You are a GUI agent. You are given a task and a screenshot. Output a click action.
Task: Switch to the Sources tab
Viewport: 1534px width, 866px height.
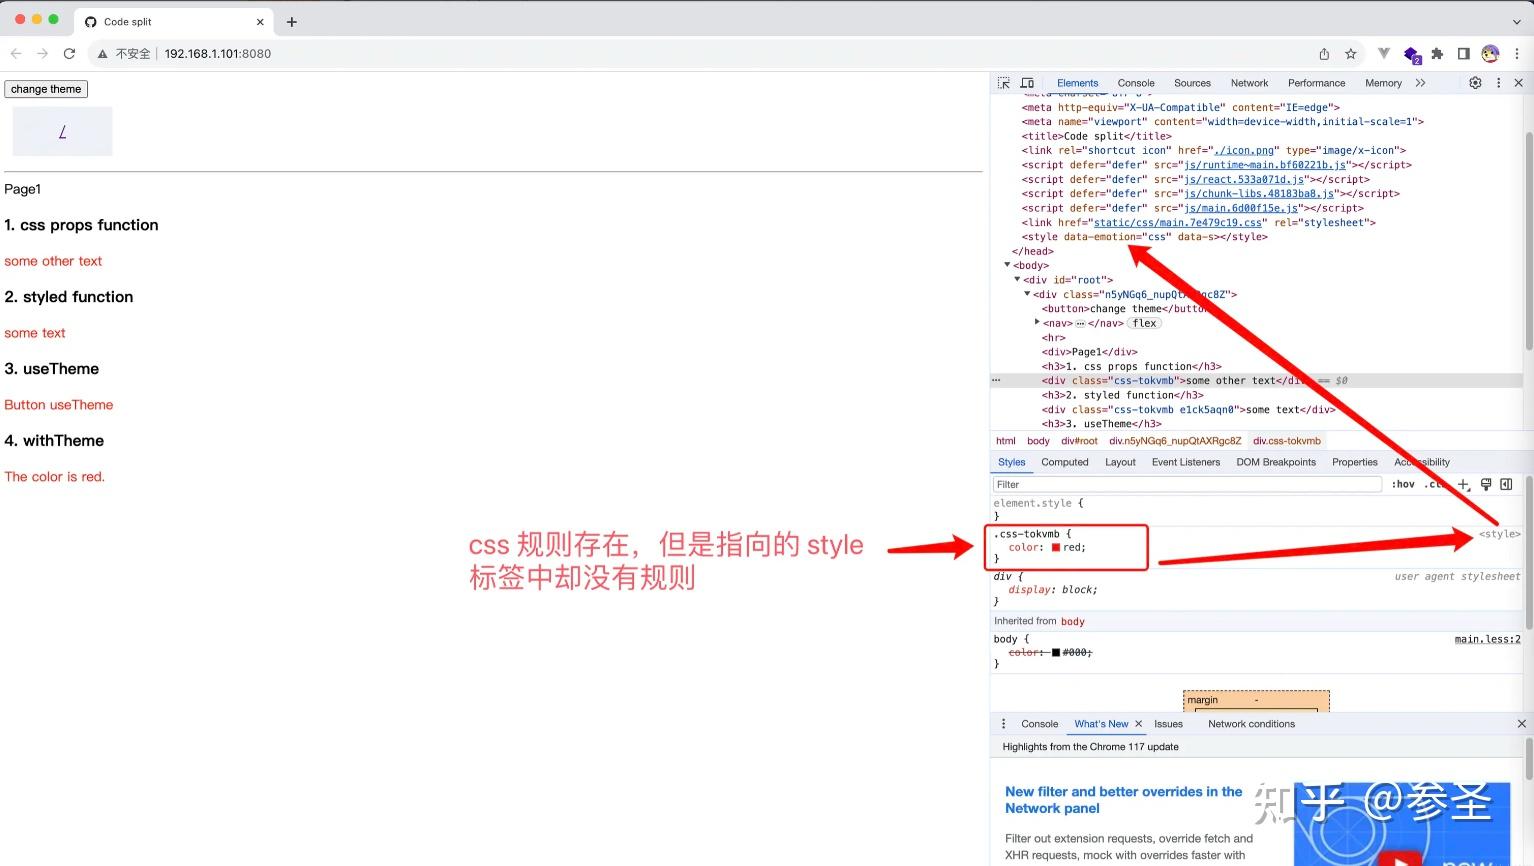pyautogui.click(x=1192, y=83)
